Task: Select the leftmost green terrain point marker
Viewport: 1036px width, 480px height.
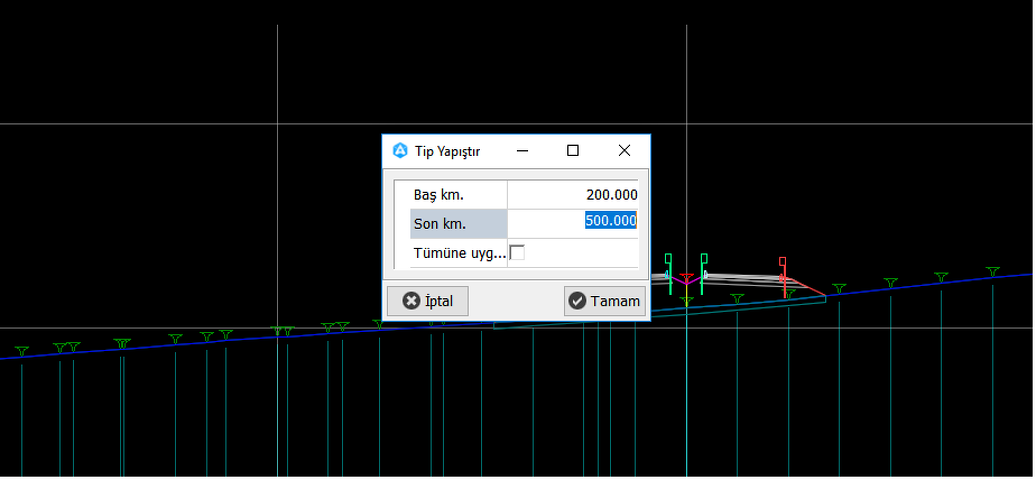Action: click(22, 351)
